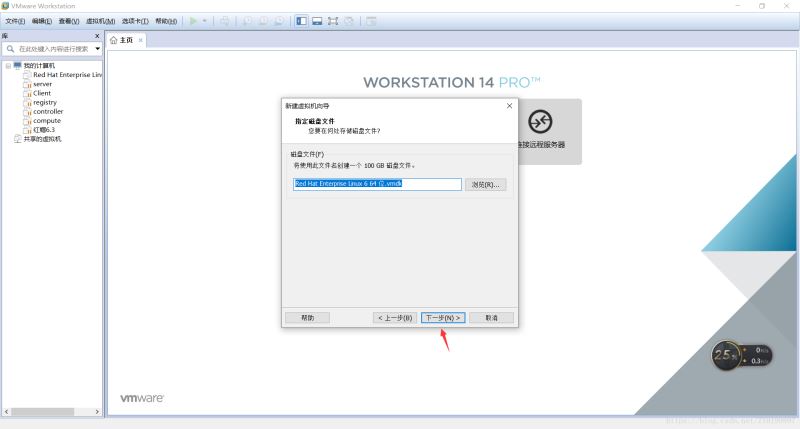Select the server VM in the library
The width and height of the screenshot is (800, 429).
[x=42, y=84]
